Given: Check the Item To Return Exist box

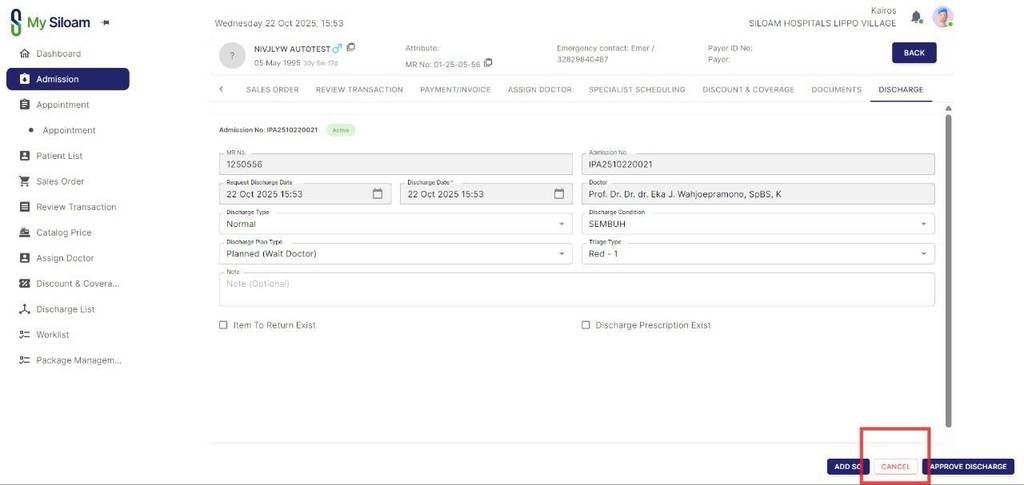Looking at the screenshot, I should pos(224,325).
